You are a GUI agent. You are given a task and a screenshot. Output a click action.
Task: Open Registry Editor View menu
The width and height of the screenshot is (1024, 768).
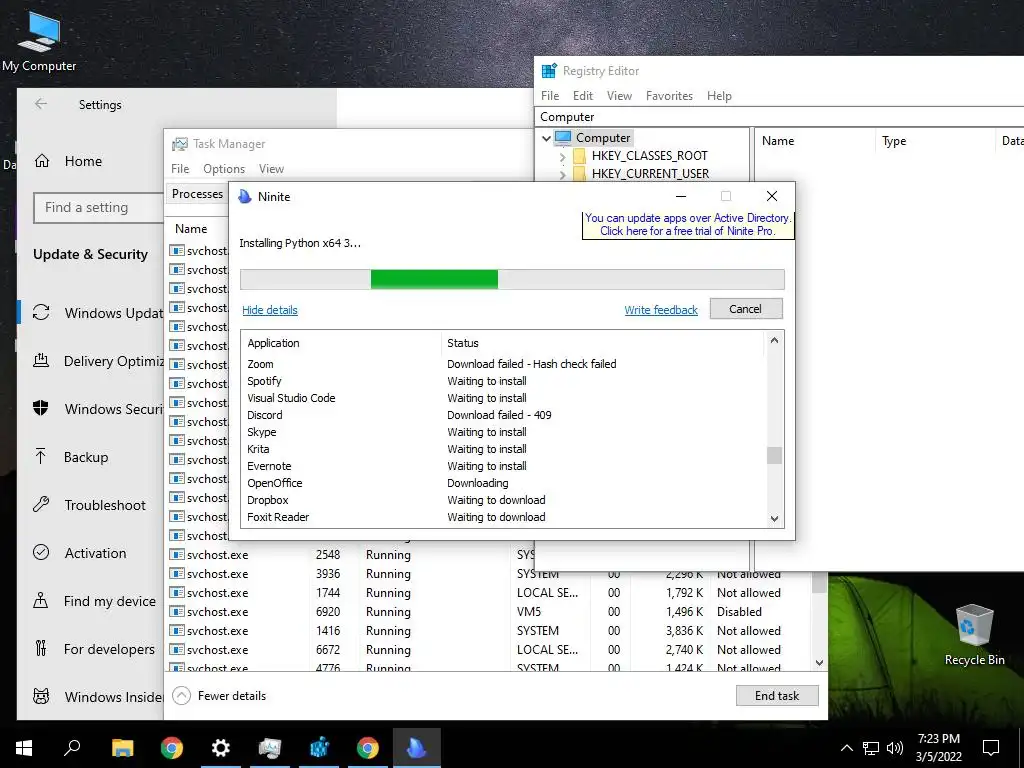[x=619, y=96]
